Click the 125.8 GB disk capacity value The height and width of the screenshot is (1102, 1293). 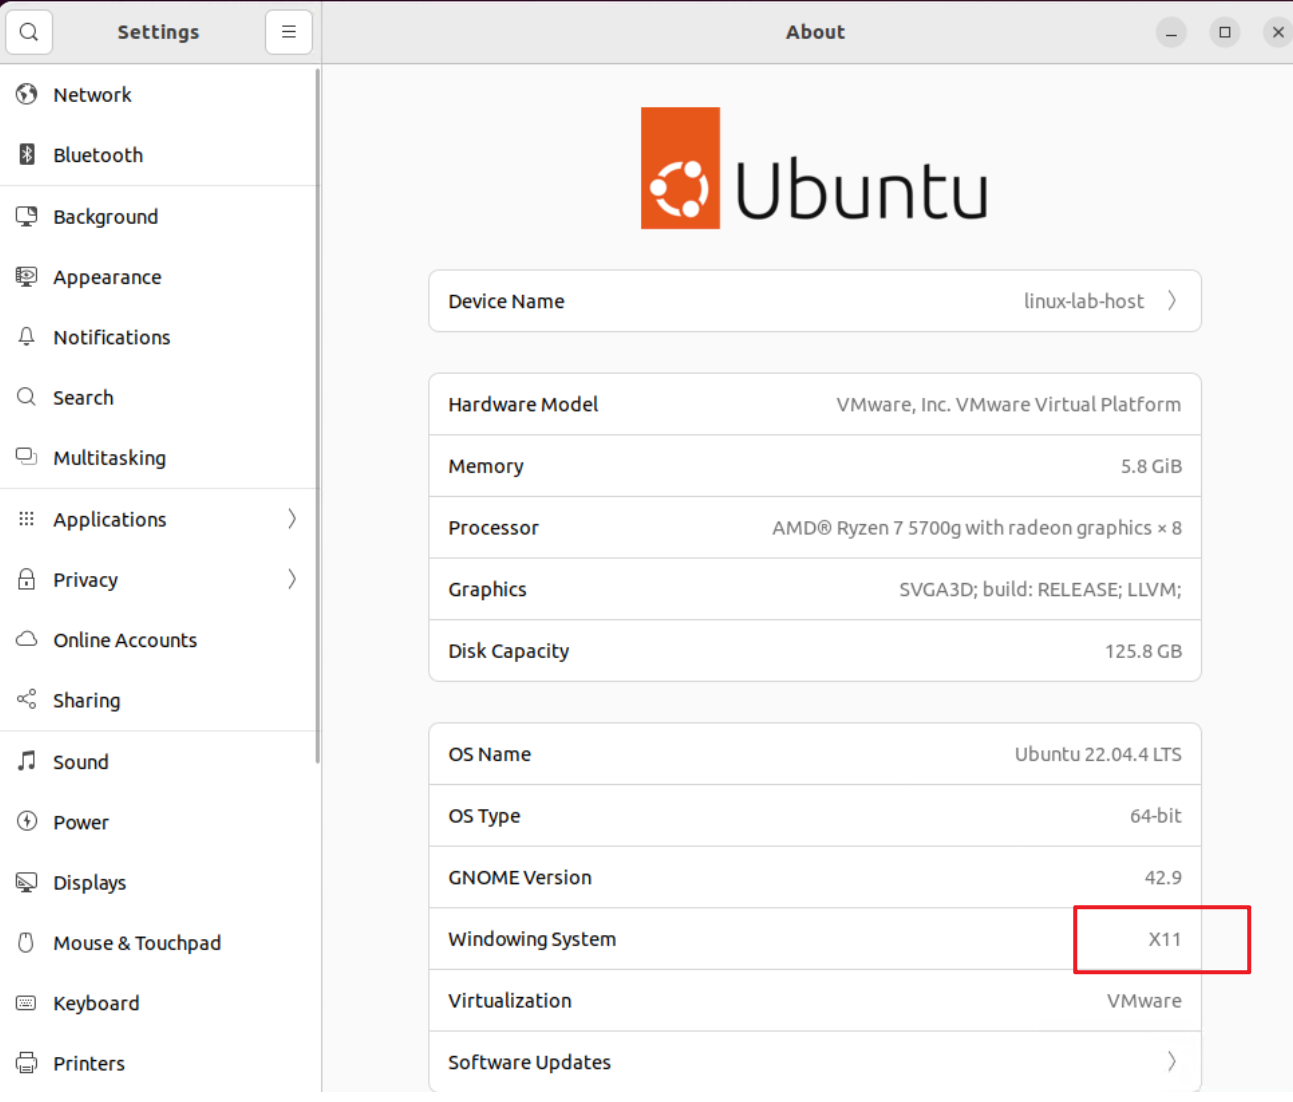tap(1143, 651)
